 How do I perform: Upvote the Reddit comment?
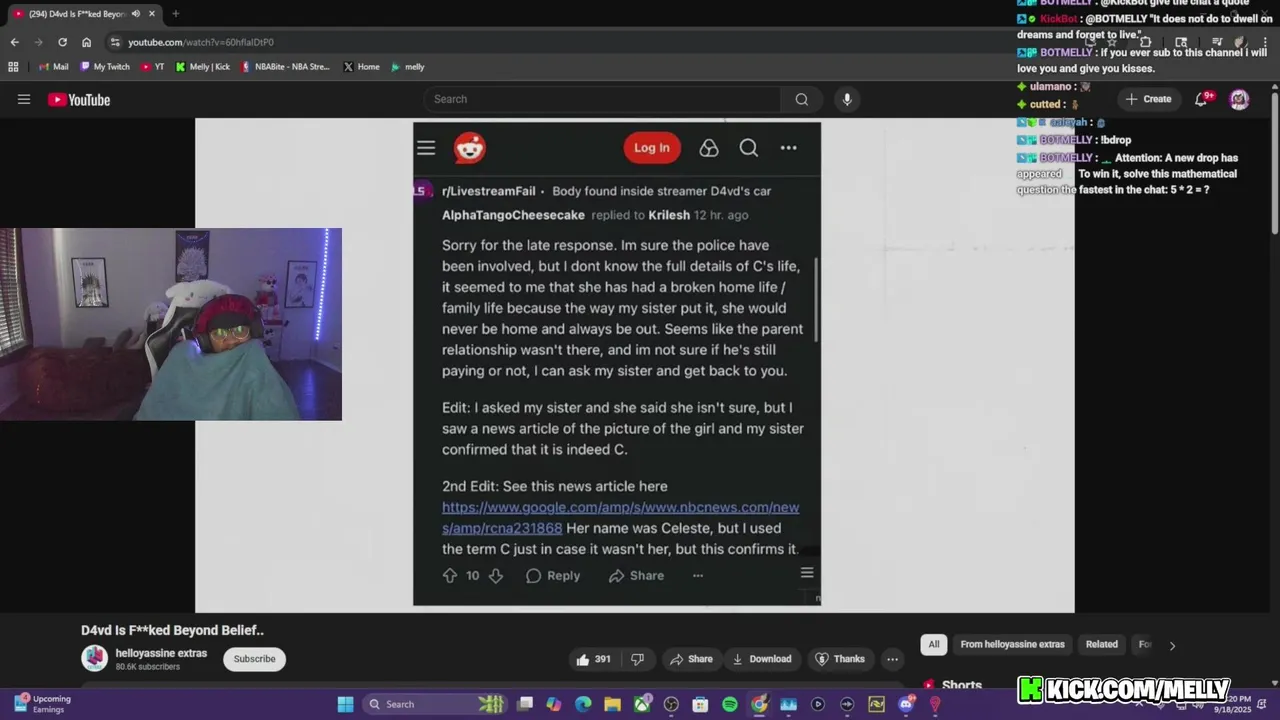point(450,576)
